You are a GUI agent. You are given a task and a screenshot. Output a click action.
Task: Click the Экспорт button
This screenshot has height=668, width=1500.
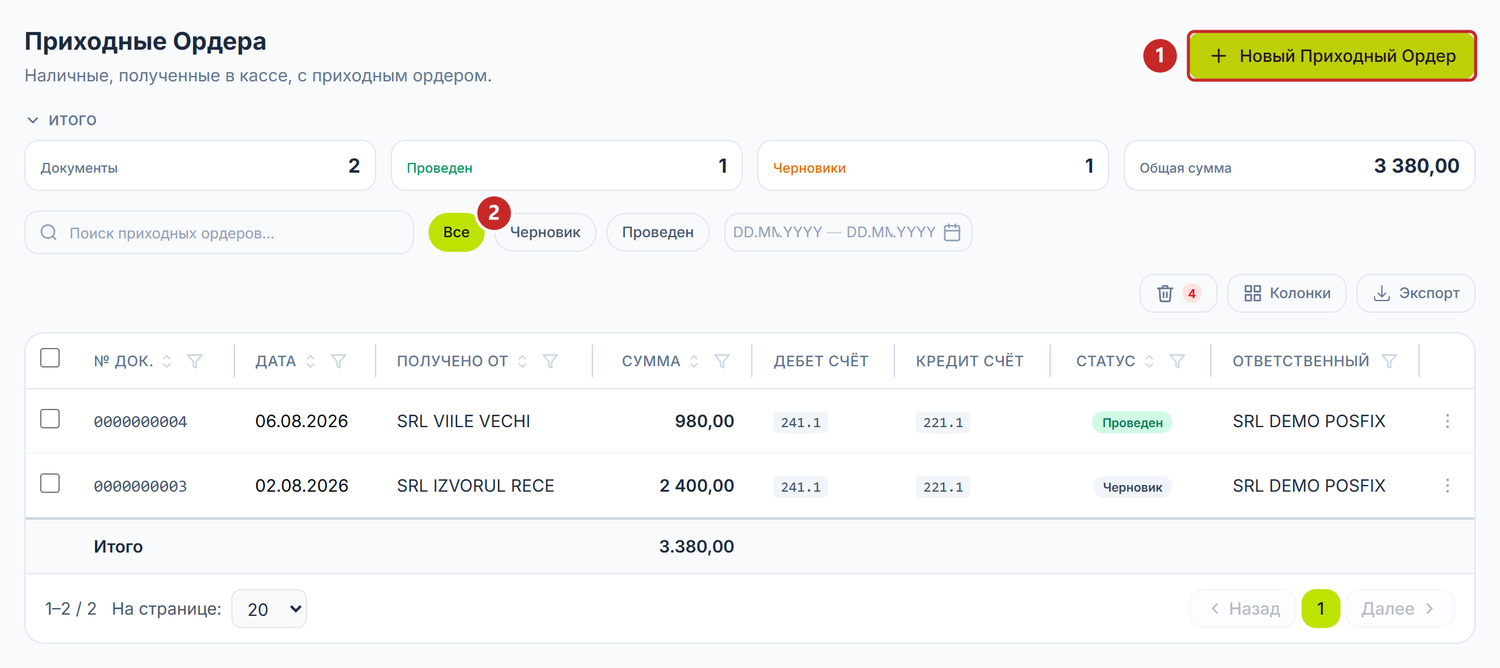1416,293
